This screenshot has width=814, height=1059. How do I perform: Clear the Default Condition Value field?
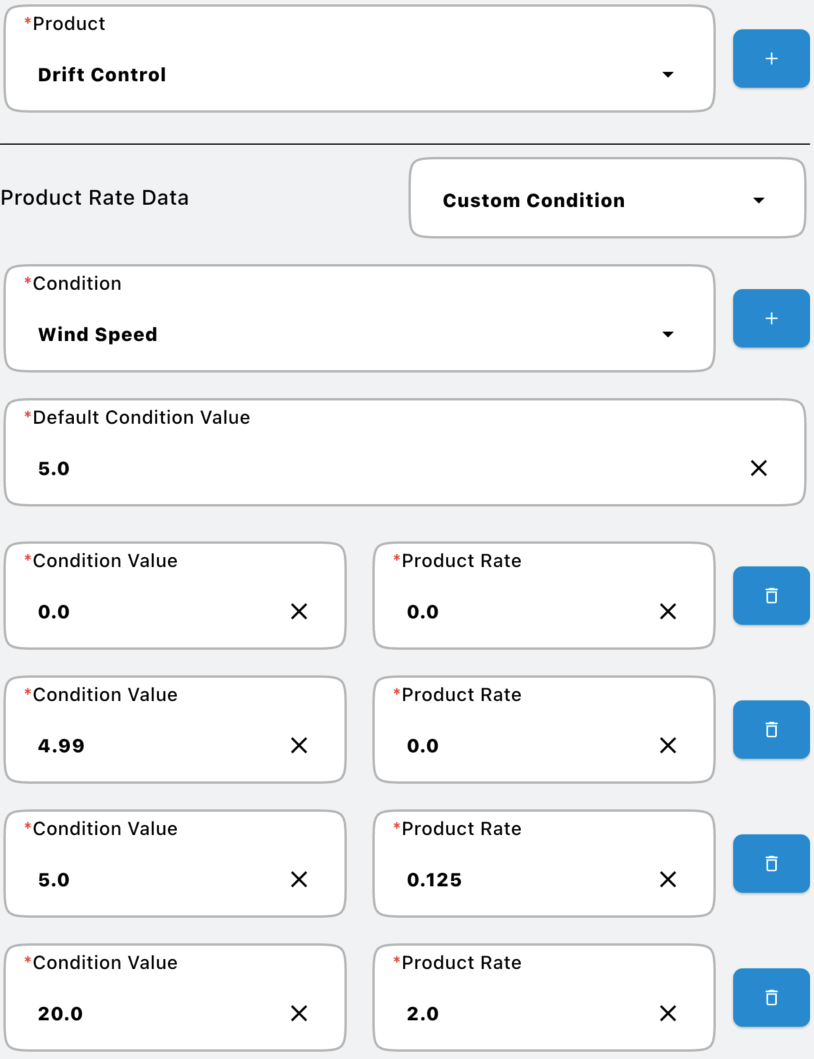coord(758,468)
